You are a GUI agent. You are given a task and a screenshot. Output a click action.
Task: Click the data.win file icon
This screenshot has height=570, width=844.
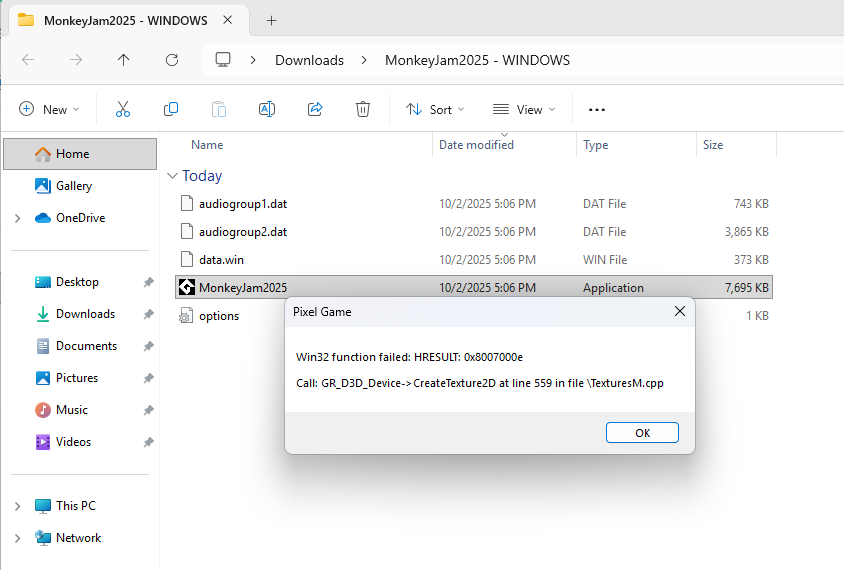(x=187, y=259)
